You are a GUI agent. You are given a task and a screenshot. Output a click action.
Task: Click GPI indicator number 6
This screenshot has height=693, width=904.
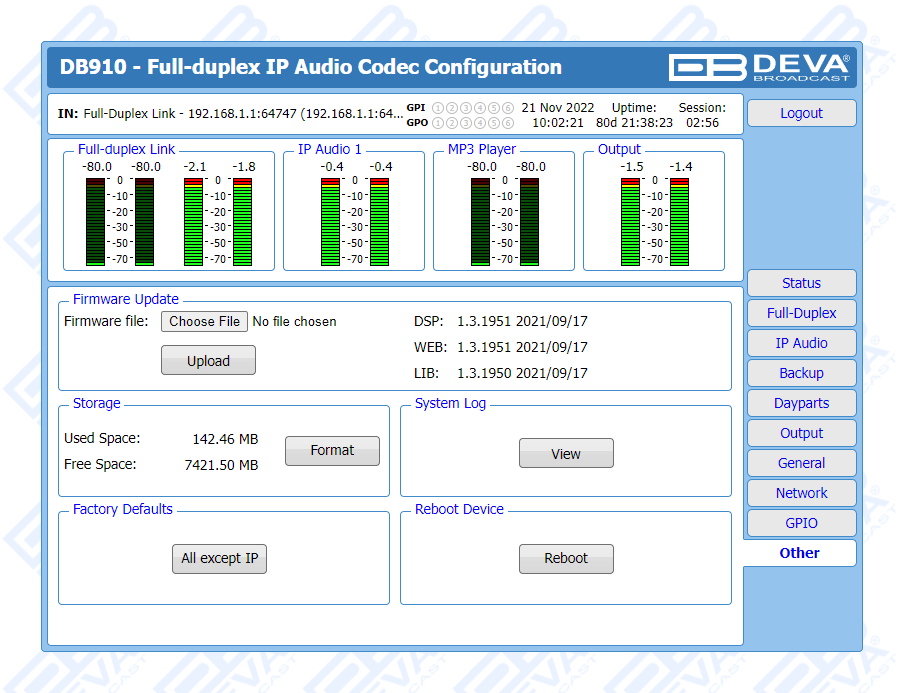tap(508, 108)
